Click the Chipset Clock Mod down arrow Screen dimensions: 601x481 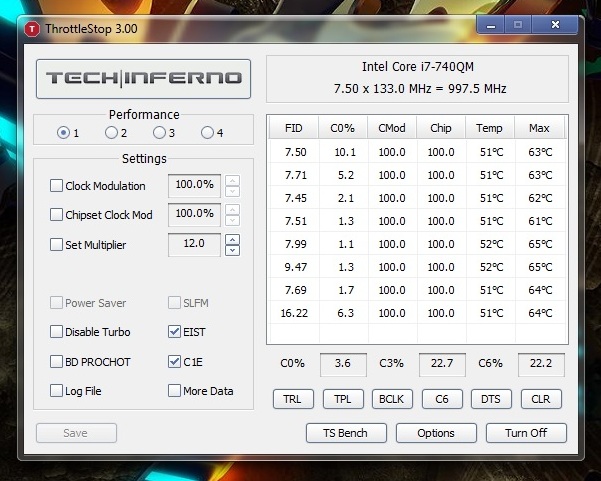click(233, 220)
